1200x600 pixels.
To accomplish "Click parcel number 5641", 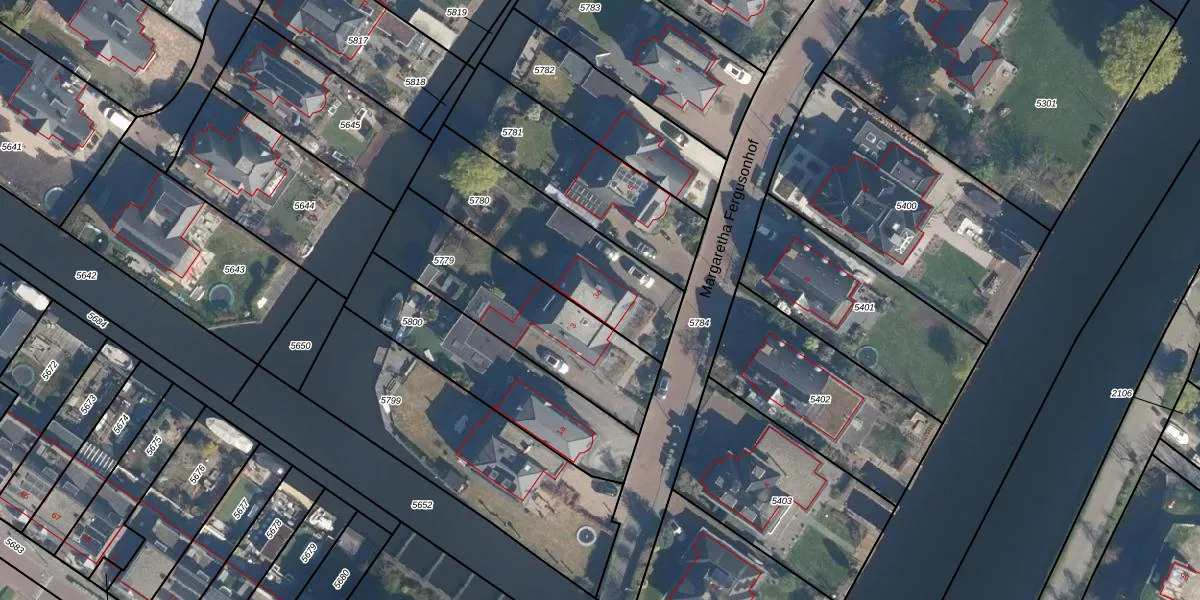I will coord(12,147).
